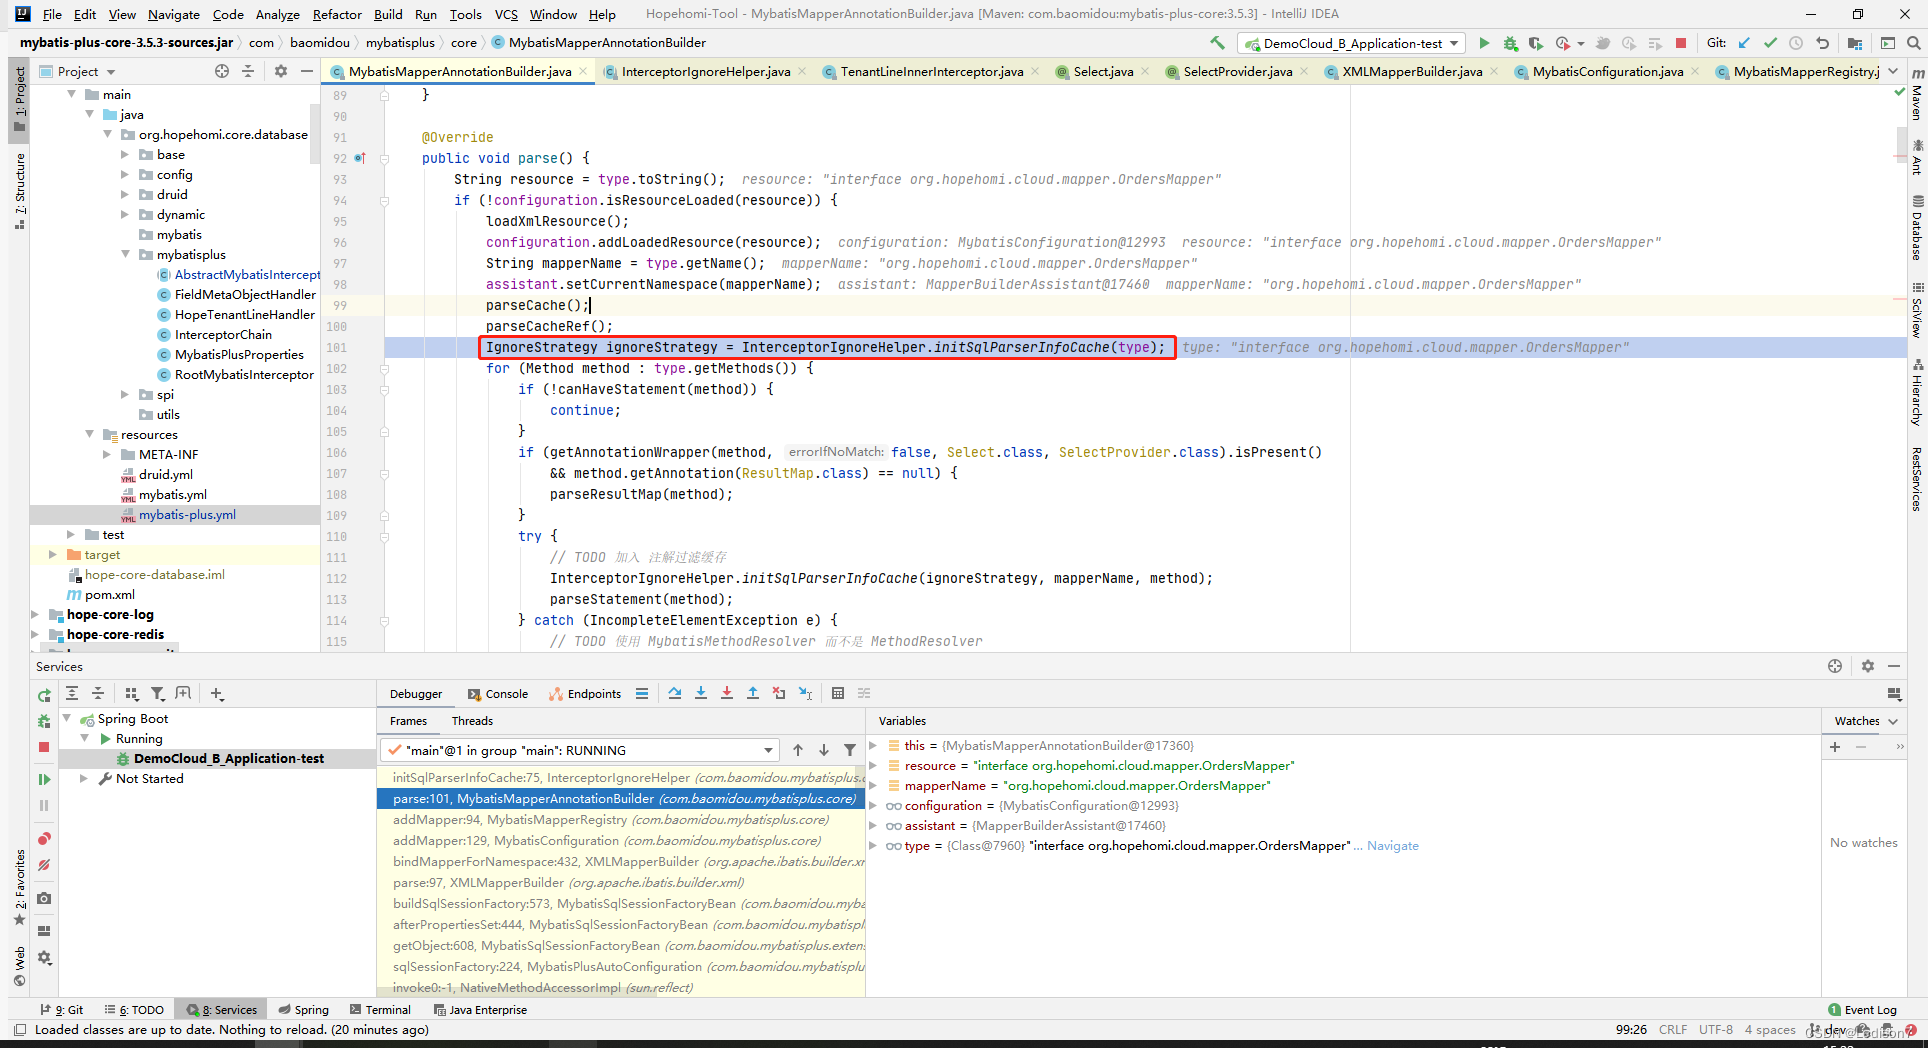1928x1048 pixels.
Task: Click CRLF line separator in status bar
Action: (1673, 1029)
